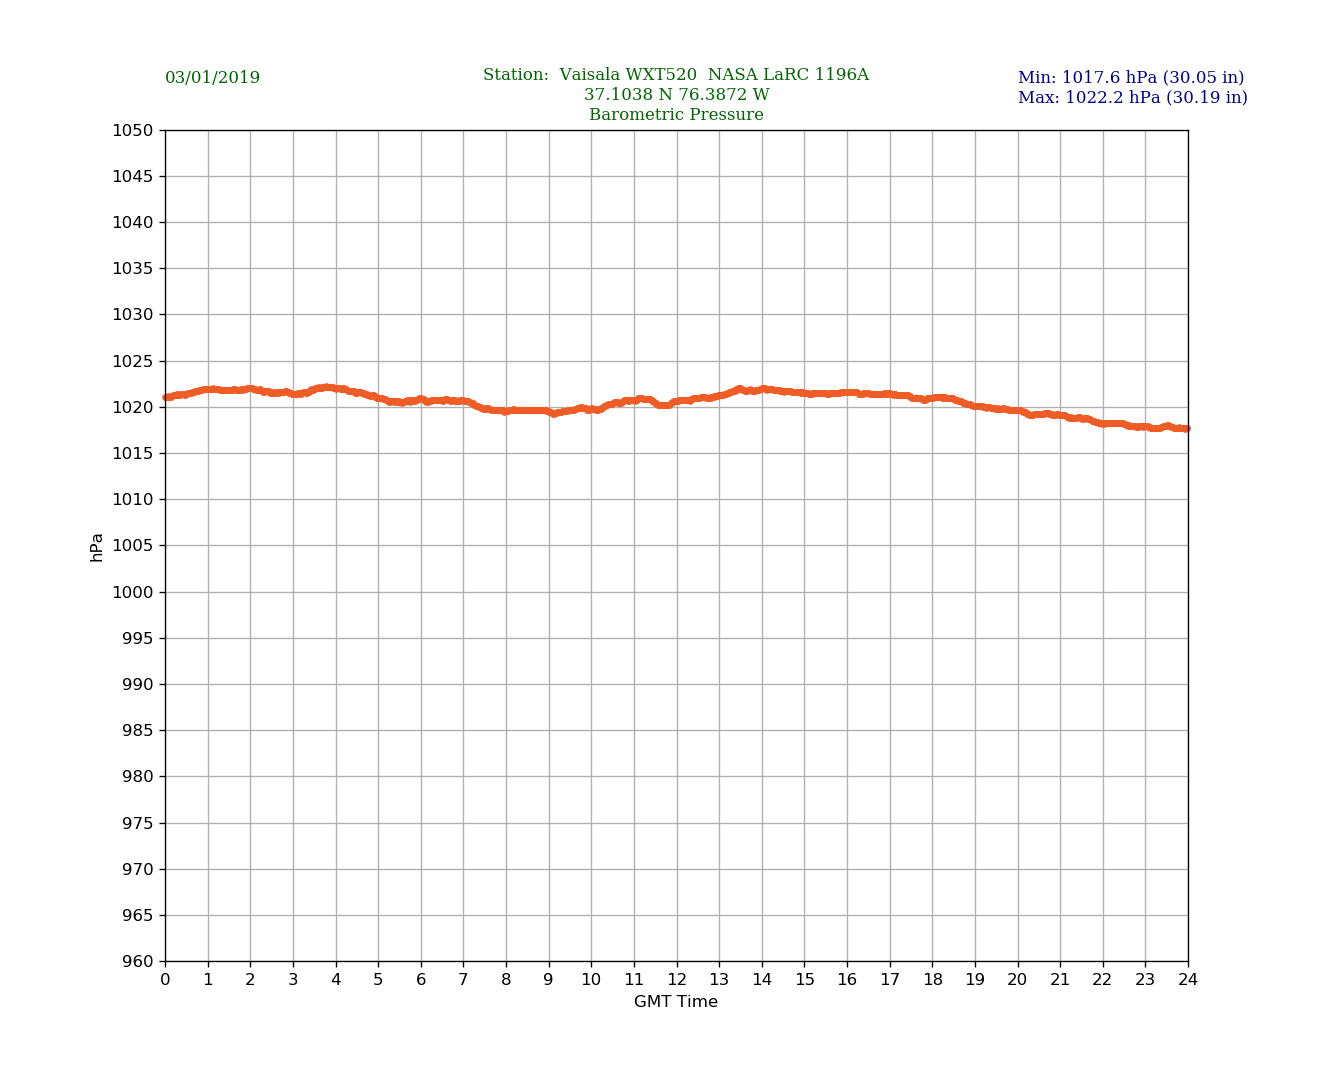Click the 1050 y-axis tick label
Screen dimensions: 1320x1080
click(133, 130)
